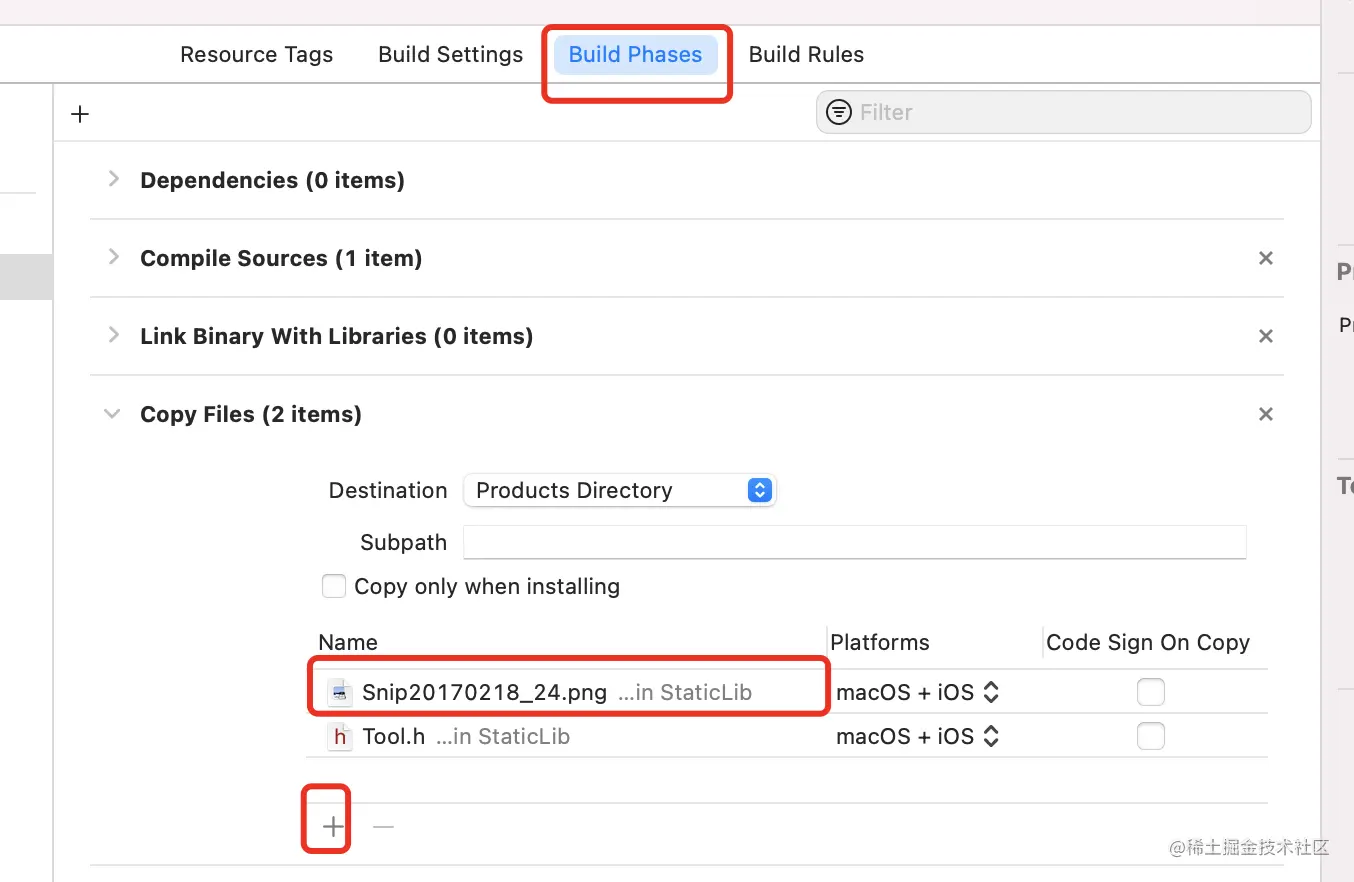Delete the Copy Files phase using its X
1354x882 pixels.
pos(1265,415)
